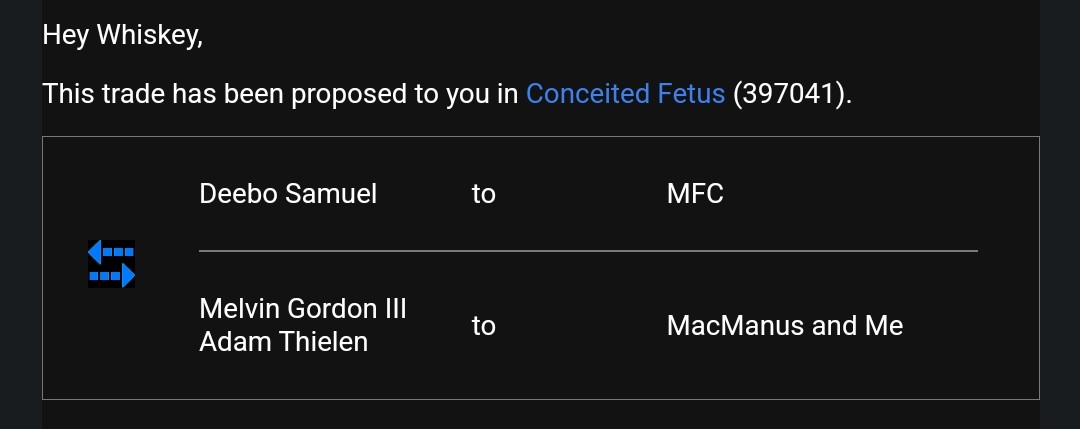Click the dark margin strip on left edge

[21, 214]
